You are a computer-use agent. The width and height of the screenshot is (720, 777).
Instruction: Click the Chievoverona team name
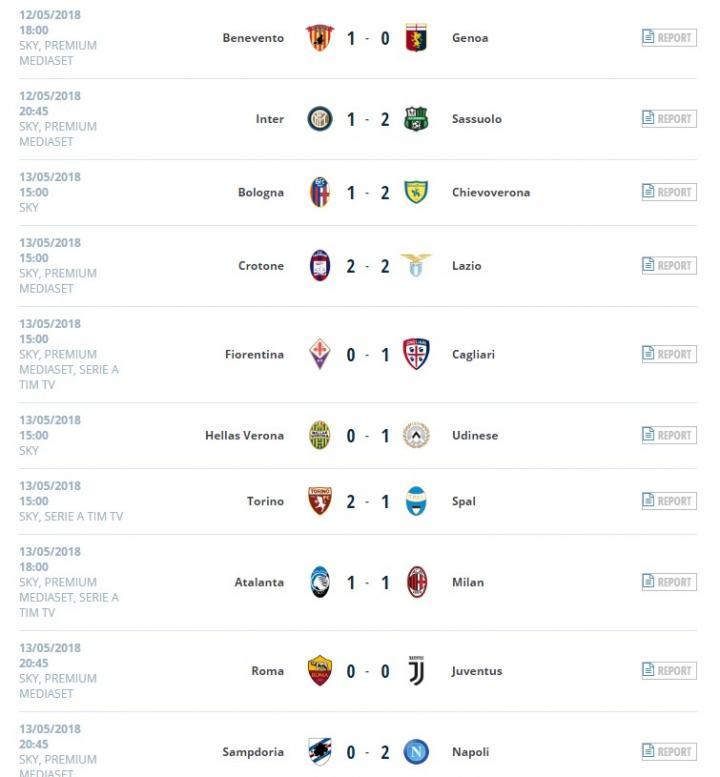click(490, 192)
